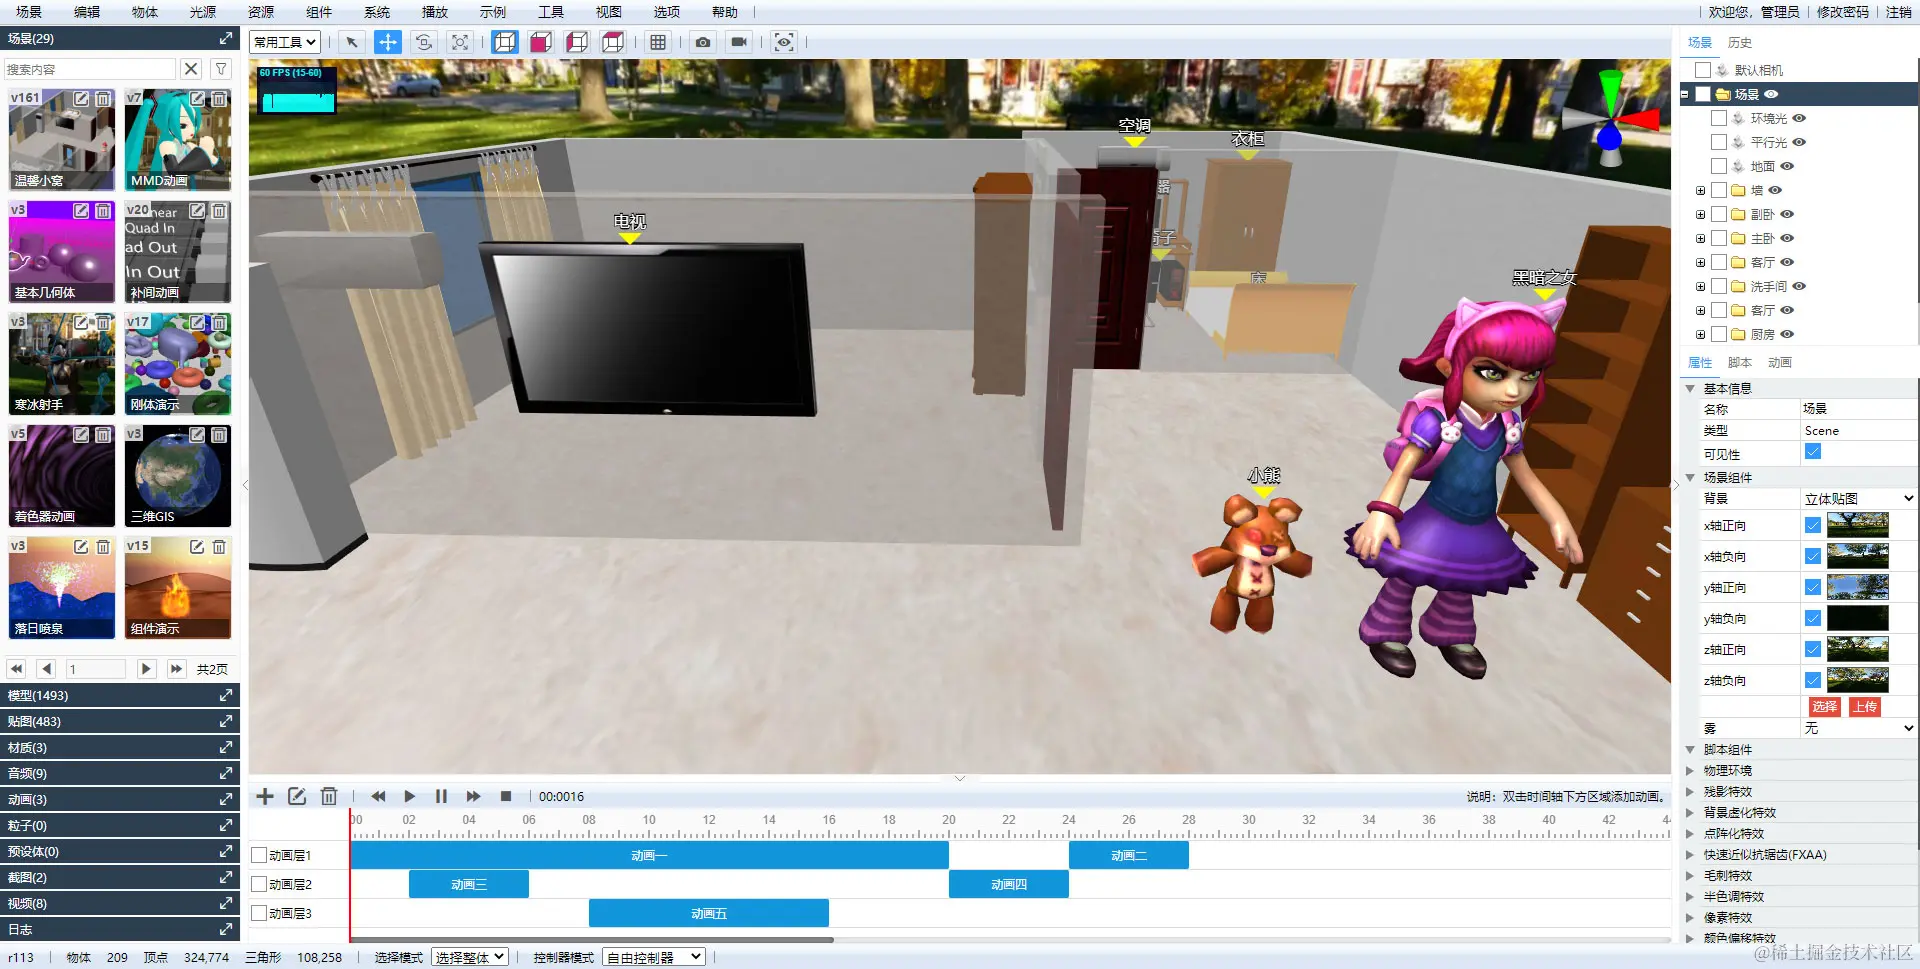Image resolution: width=1920 pixels, height=969 pixels.
Task: Select the scale tool
Action: tap(460, 42)
